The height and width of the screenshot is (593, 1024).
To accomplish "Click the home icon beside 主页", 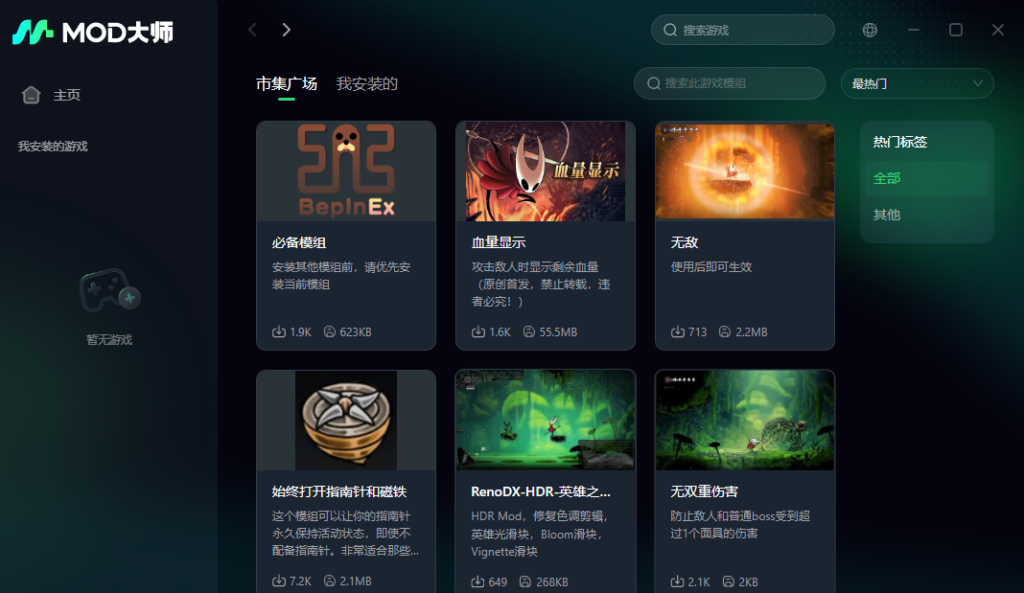I will (32, 95).
